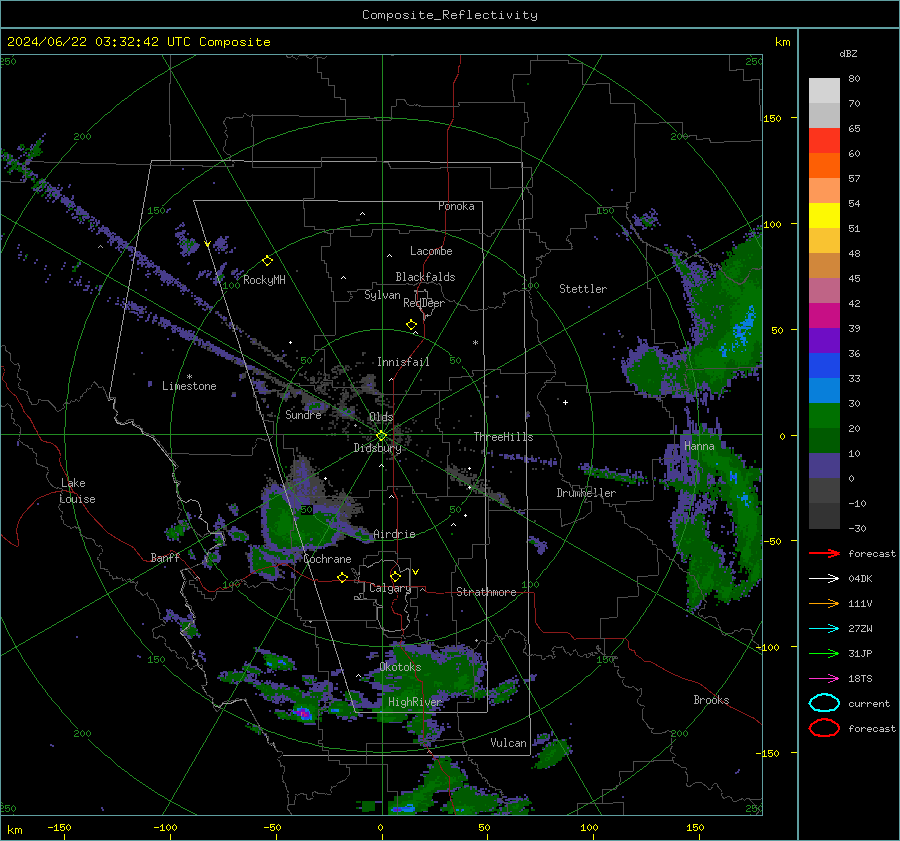Click the Stettler label
The width and height of the screenshot is (900, 841).
pos(583,289)
